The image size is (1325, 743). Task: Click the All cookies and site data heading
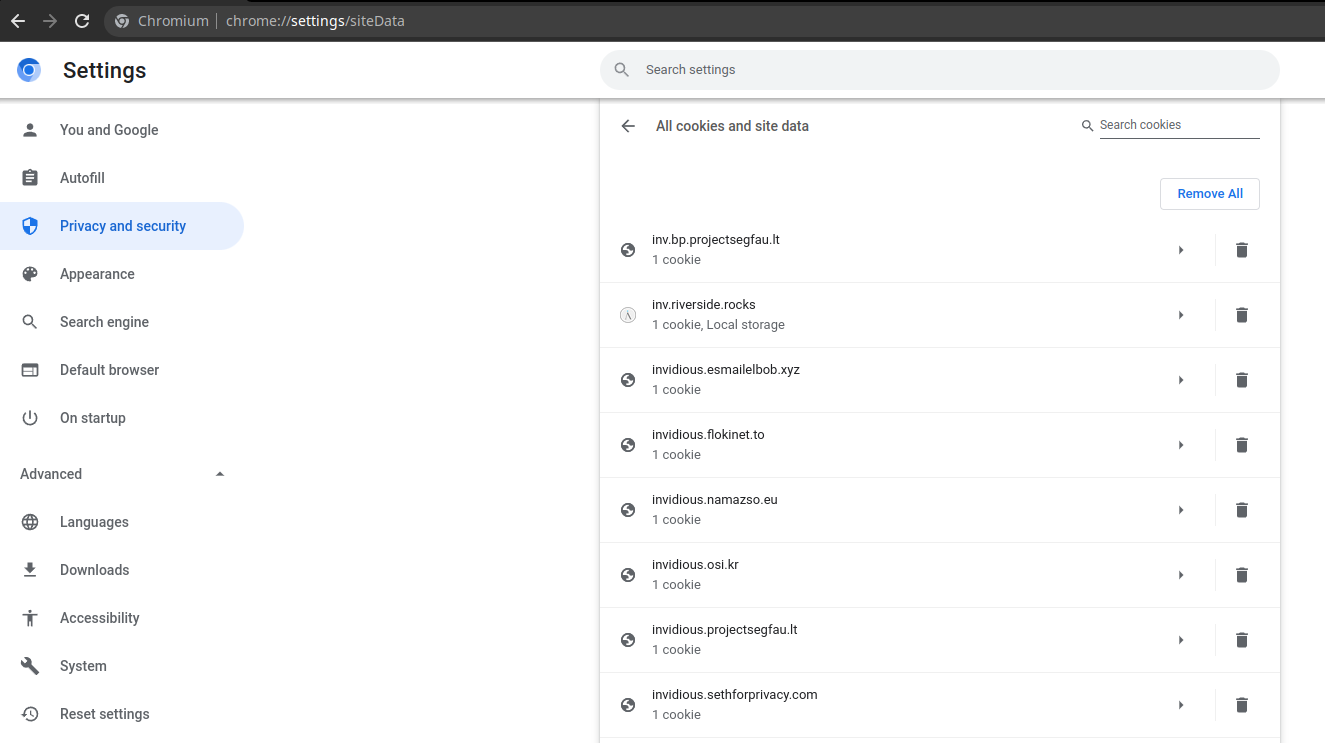coord(732,126)
